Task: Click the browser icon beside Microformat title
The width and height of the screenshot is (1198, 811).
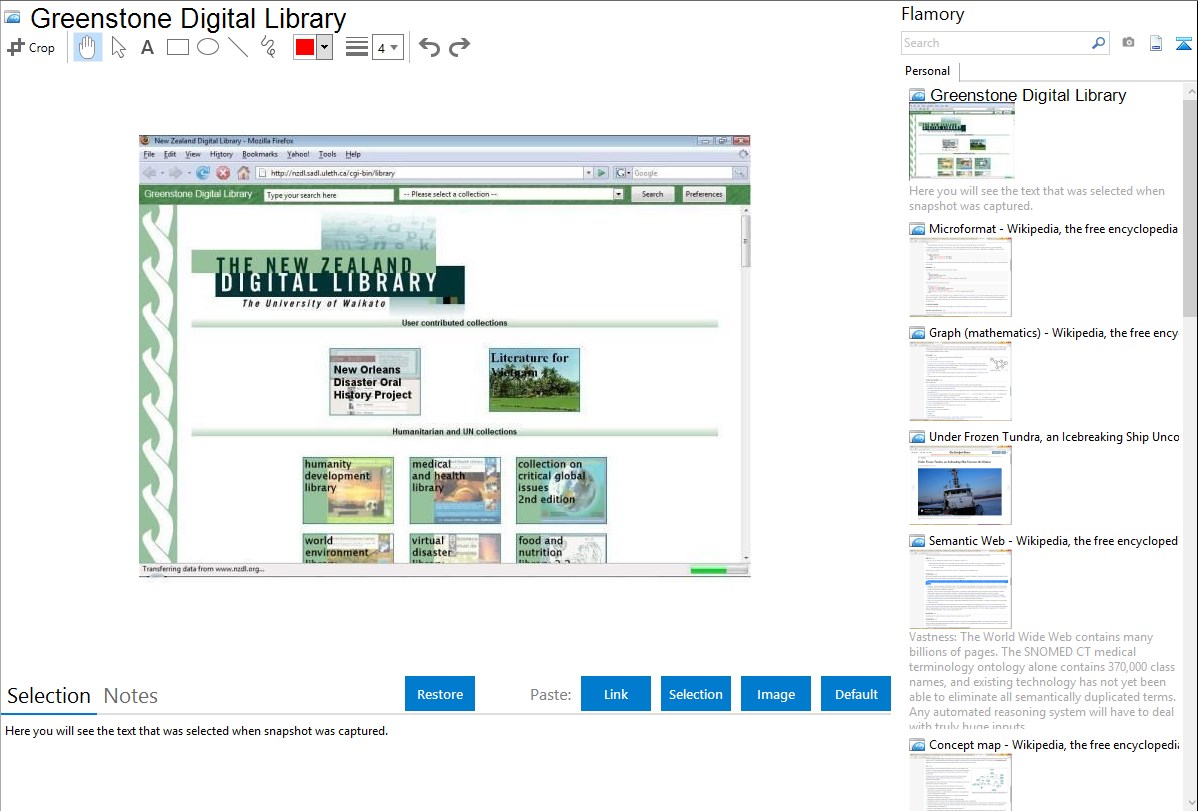Action: click(917, 229)
